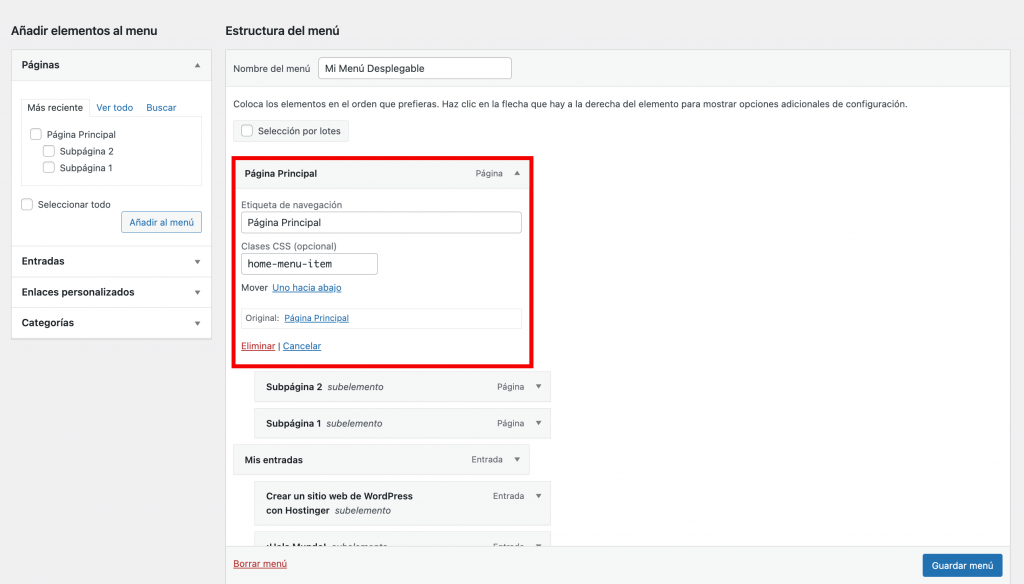Collapse the Páginas panel arrow
Screen dimensions: 1024x584
[197, 65]
